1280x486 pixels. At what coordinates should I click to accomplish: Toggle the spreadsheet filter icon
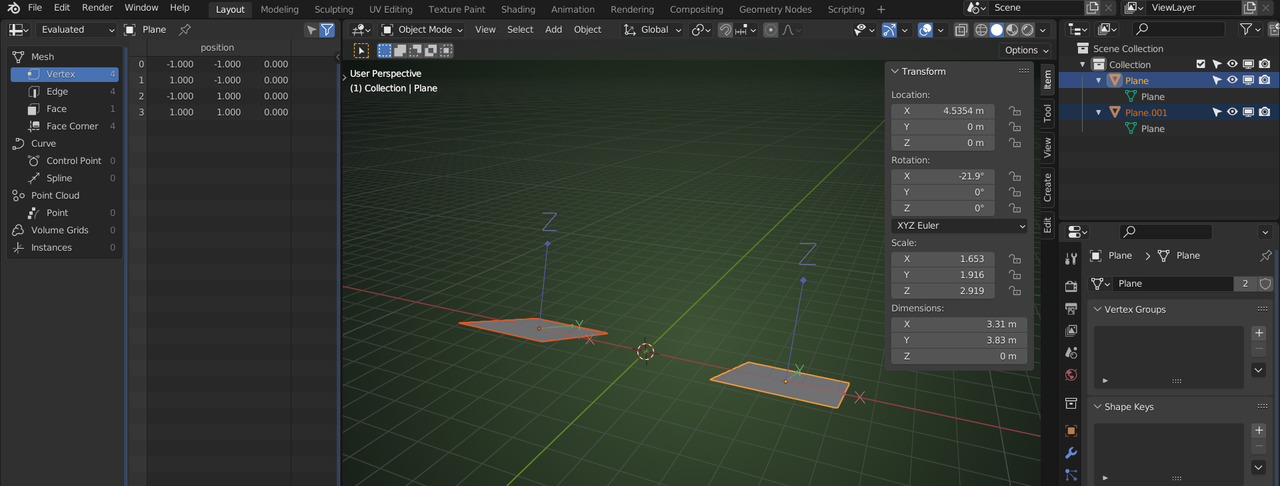[327, 30]
